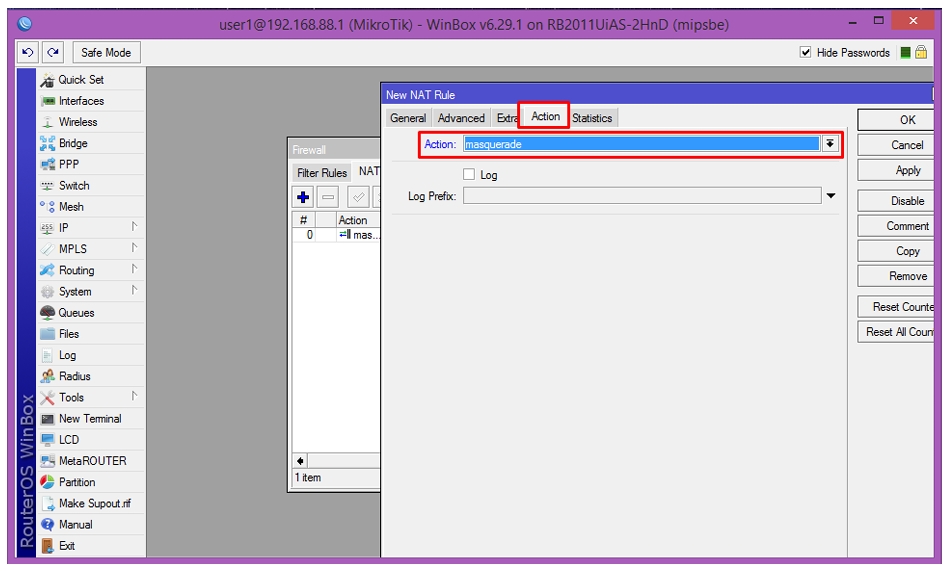949x571 pixels.
Task: Expand the System submenu
Action: point(134,291)
